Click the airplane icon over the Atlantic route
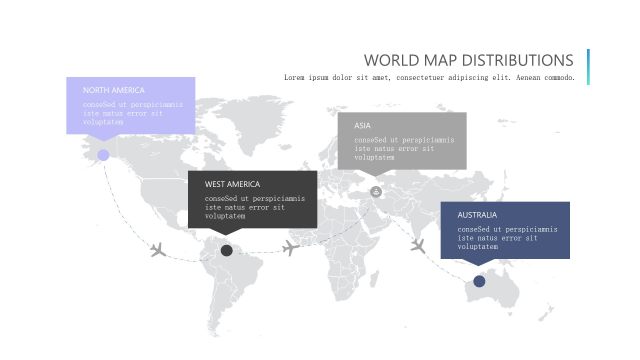640x360 pixels. click(x=290, y=248)
